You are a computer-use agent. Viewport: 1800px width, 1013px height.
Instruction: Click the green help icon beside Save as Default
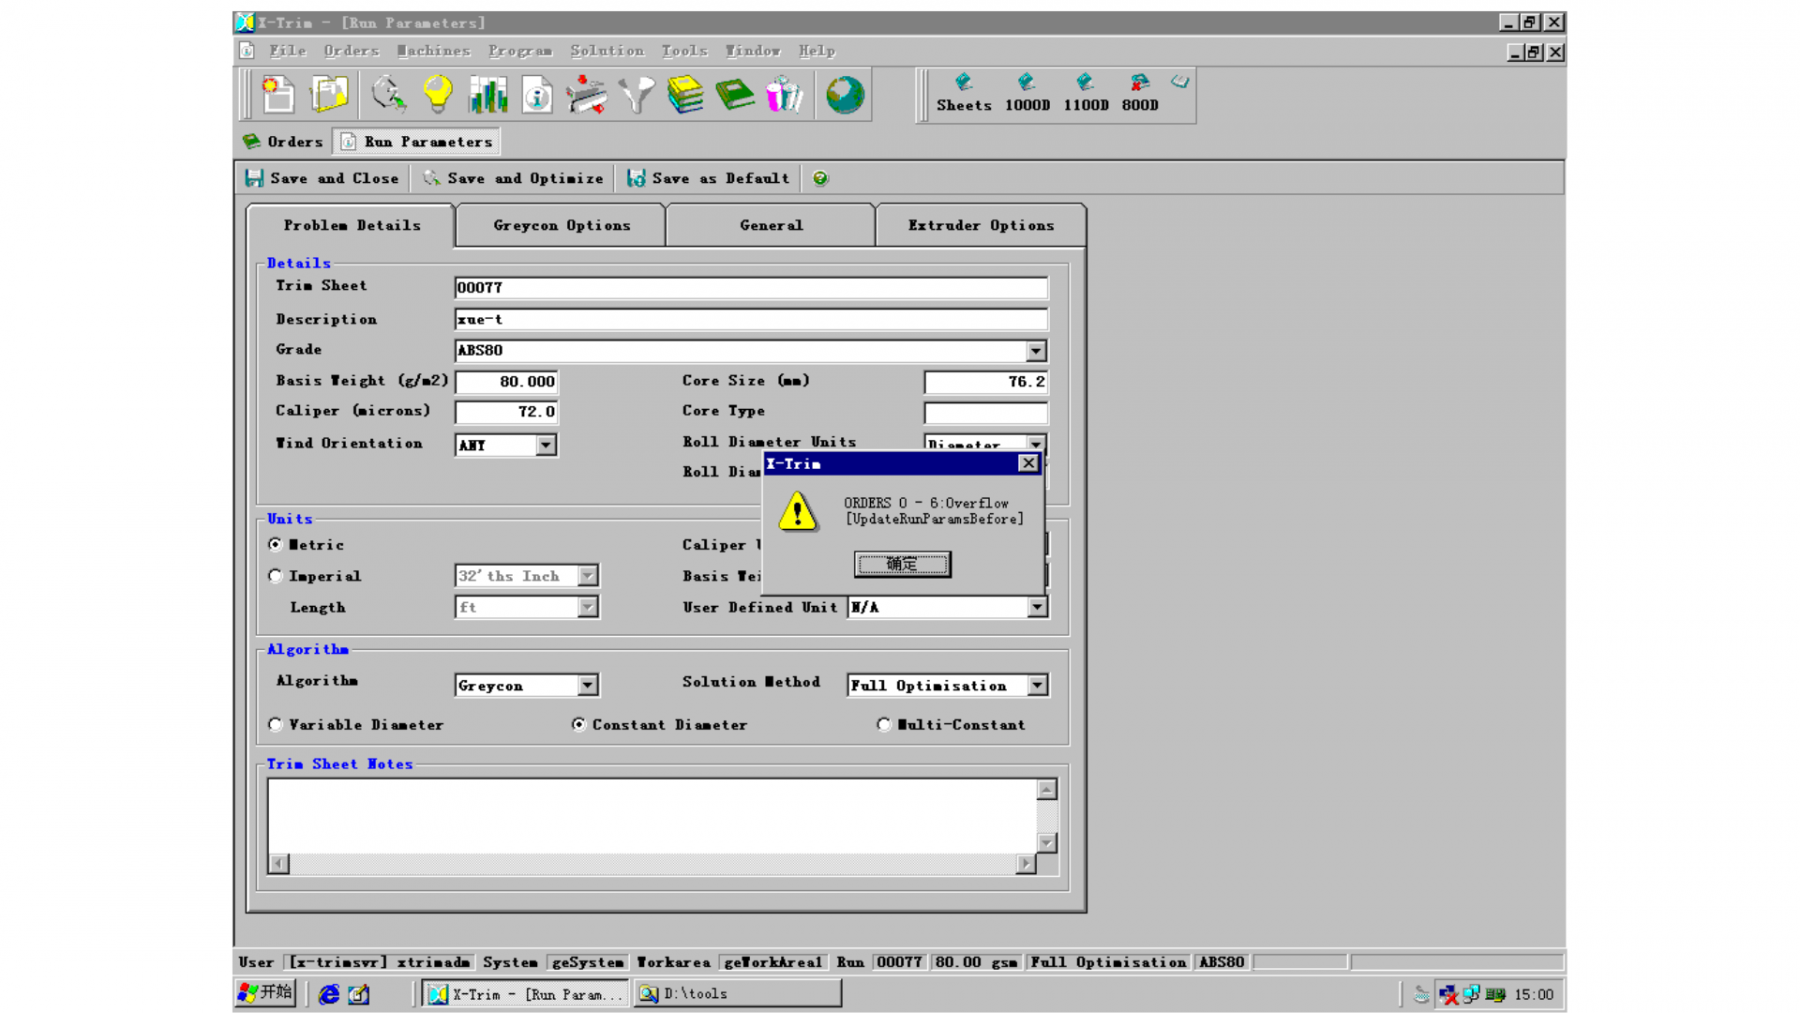pos(820,179)
